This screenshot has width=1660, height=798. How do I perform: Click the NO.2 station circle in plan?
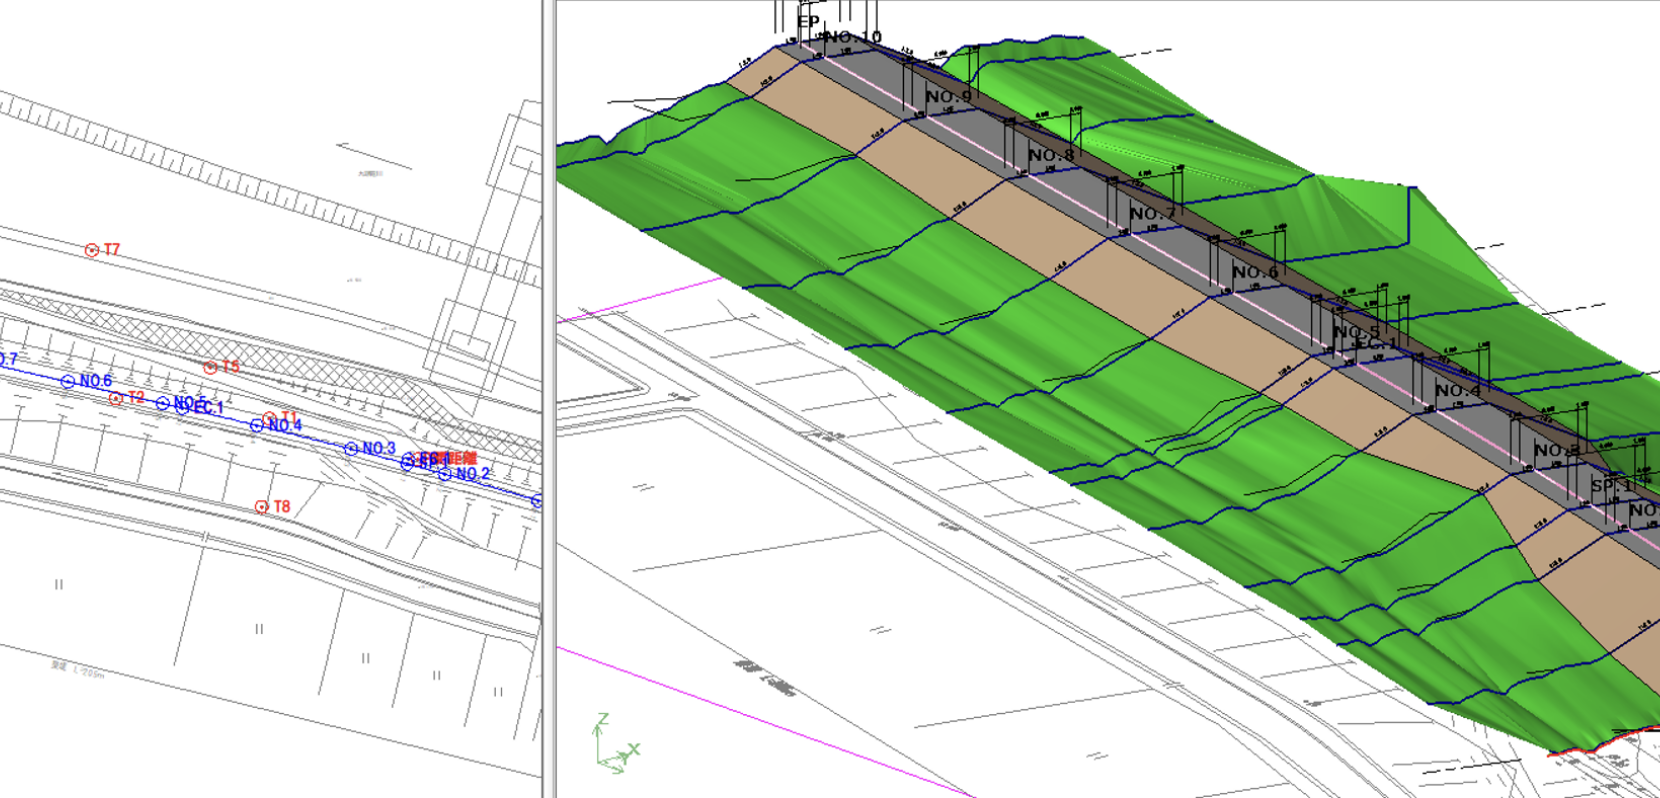coord(445,474)
